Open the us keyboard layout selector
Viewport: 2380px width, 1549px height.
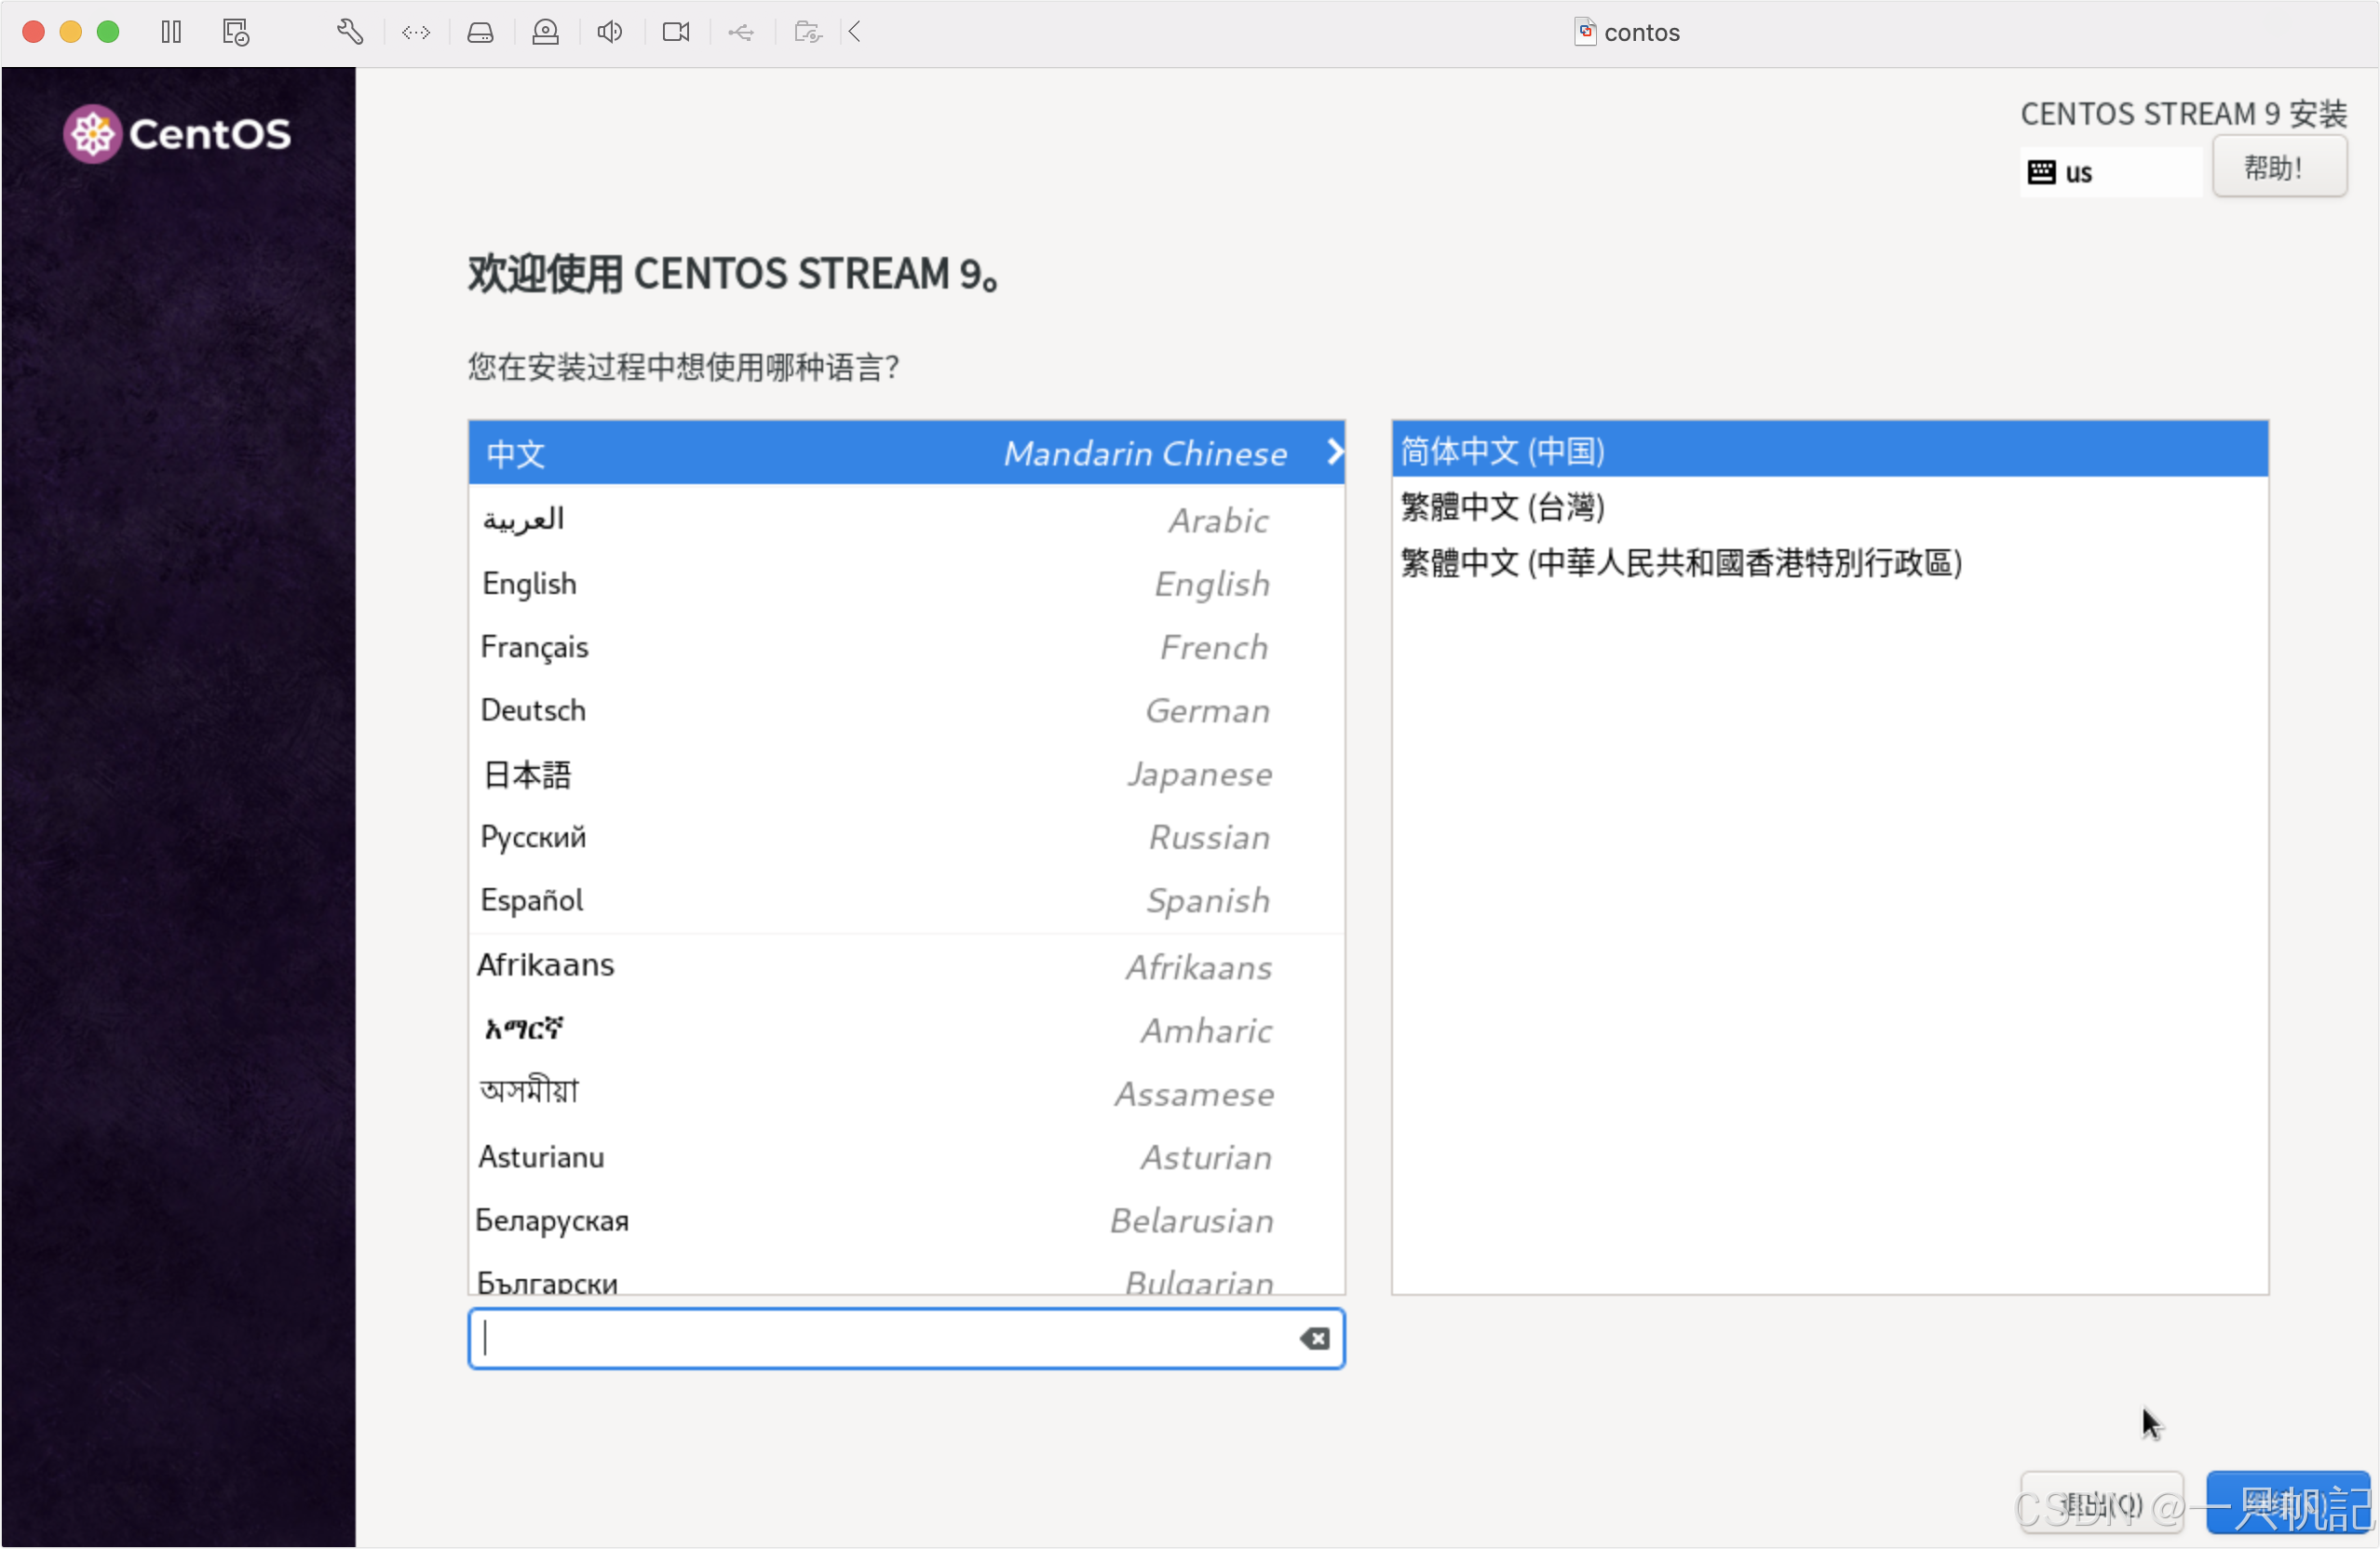[x=2111, y=172]
